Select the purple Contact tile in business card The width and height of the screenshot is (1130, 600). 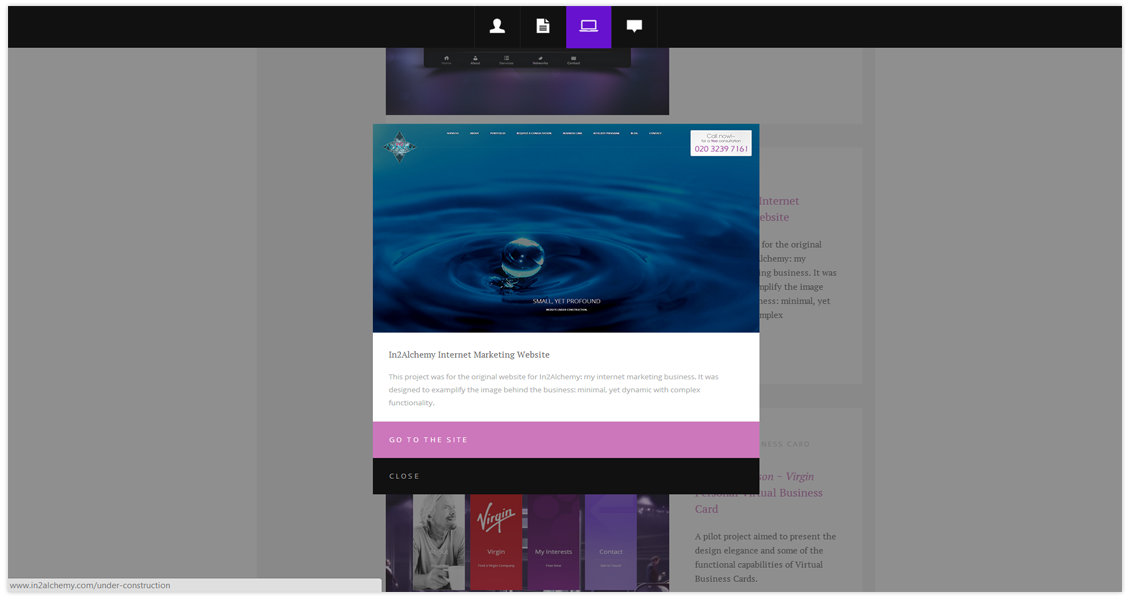click(x=610, y=540)
